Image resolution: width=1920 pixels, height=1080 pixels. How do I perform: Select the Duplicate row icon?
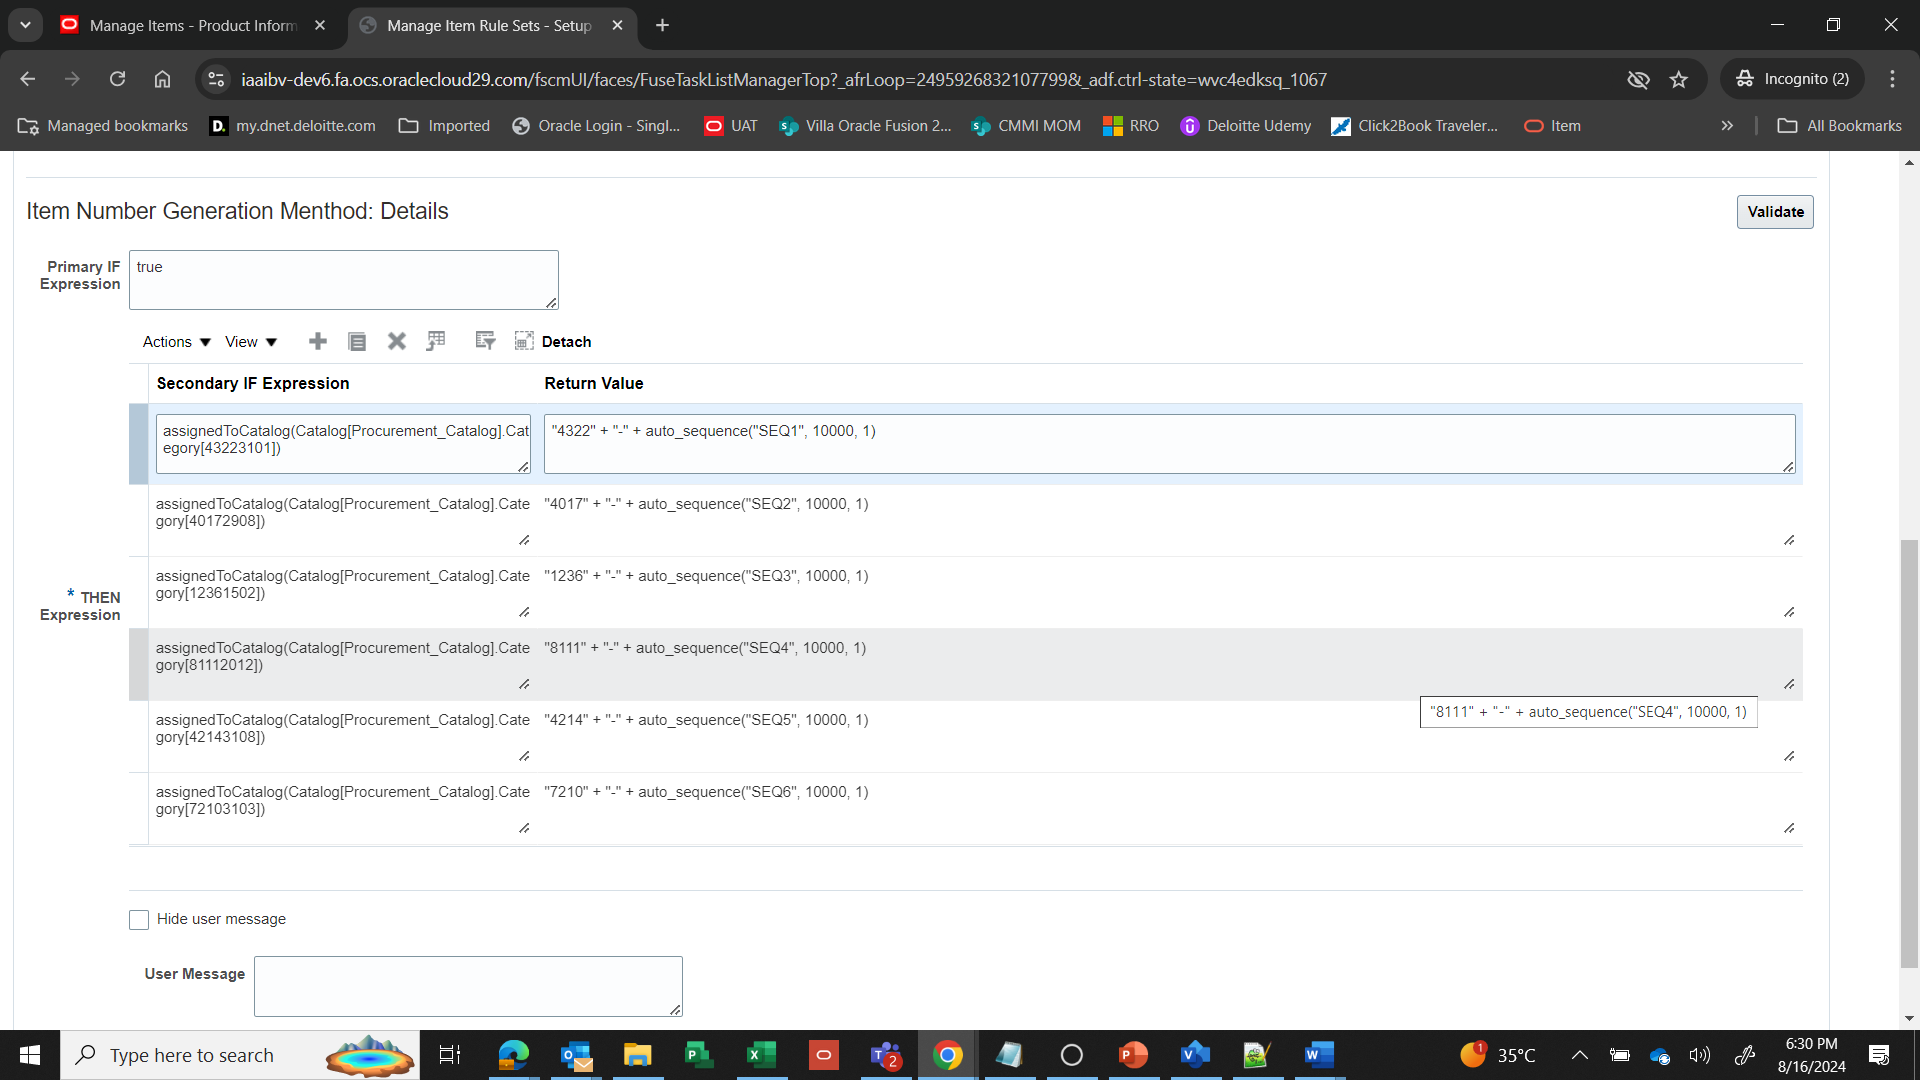(357, 341)
